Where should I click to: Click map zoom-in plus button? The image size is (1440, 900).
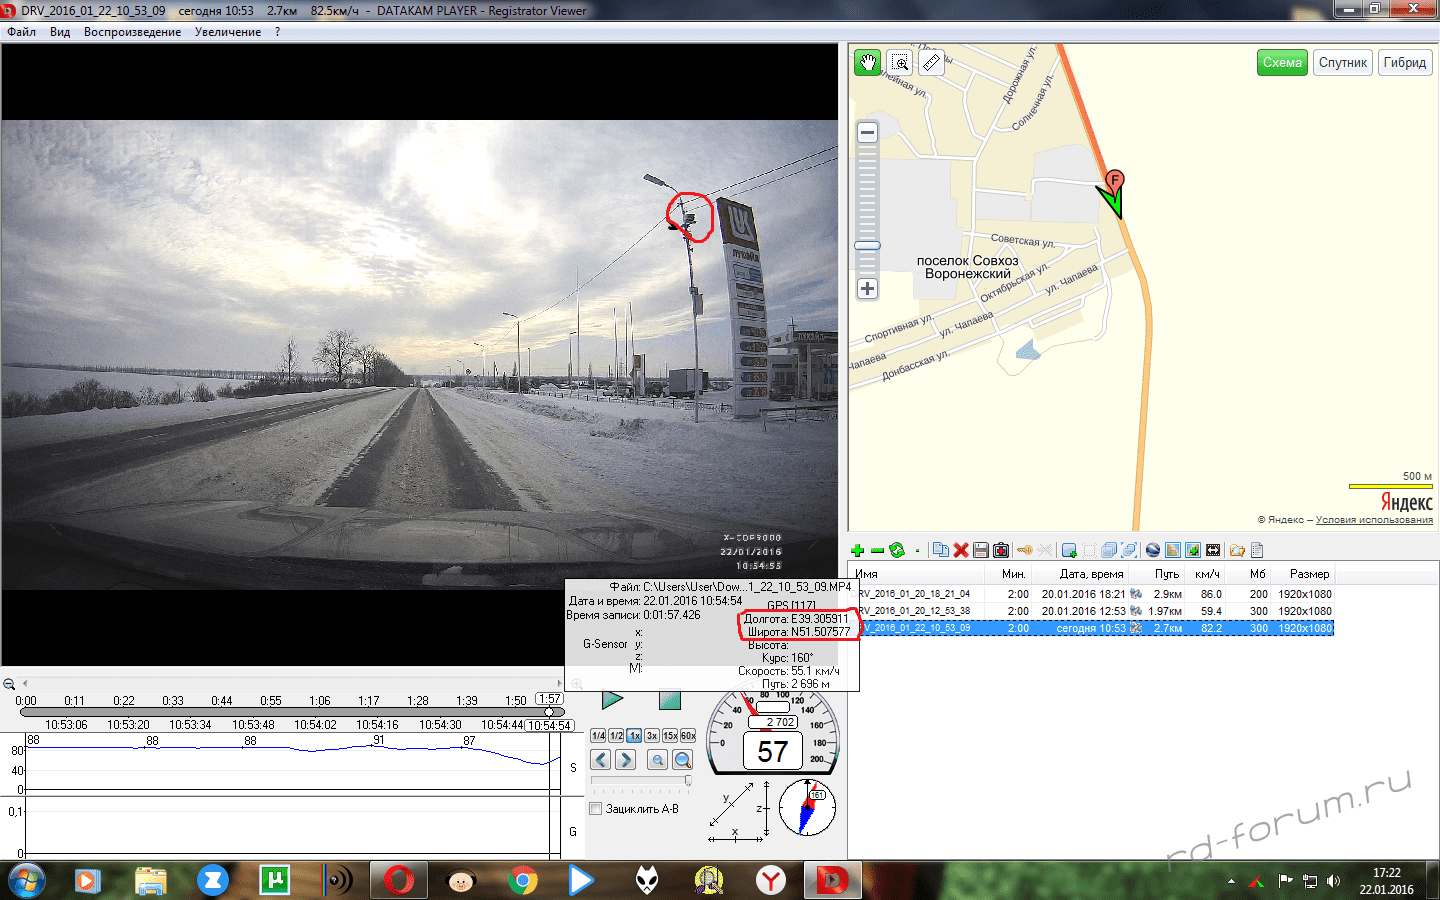coord(867,289)
